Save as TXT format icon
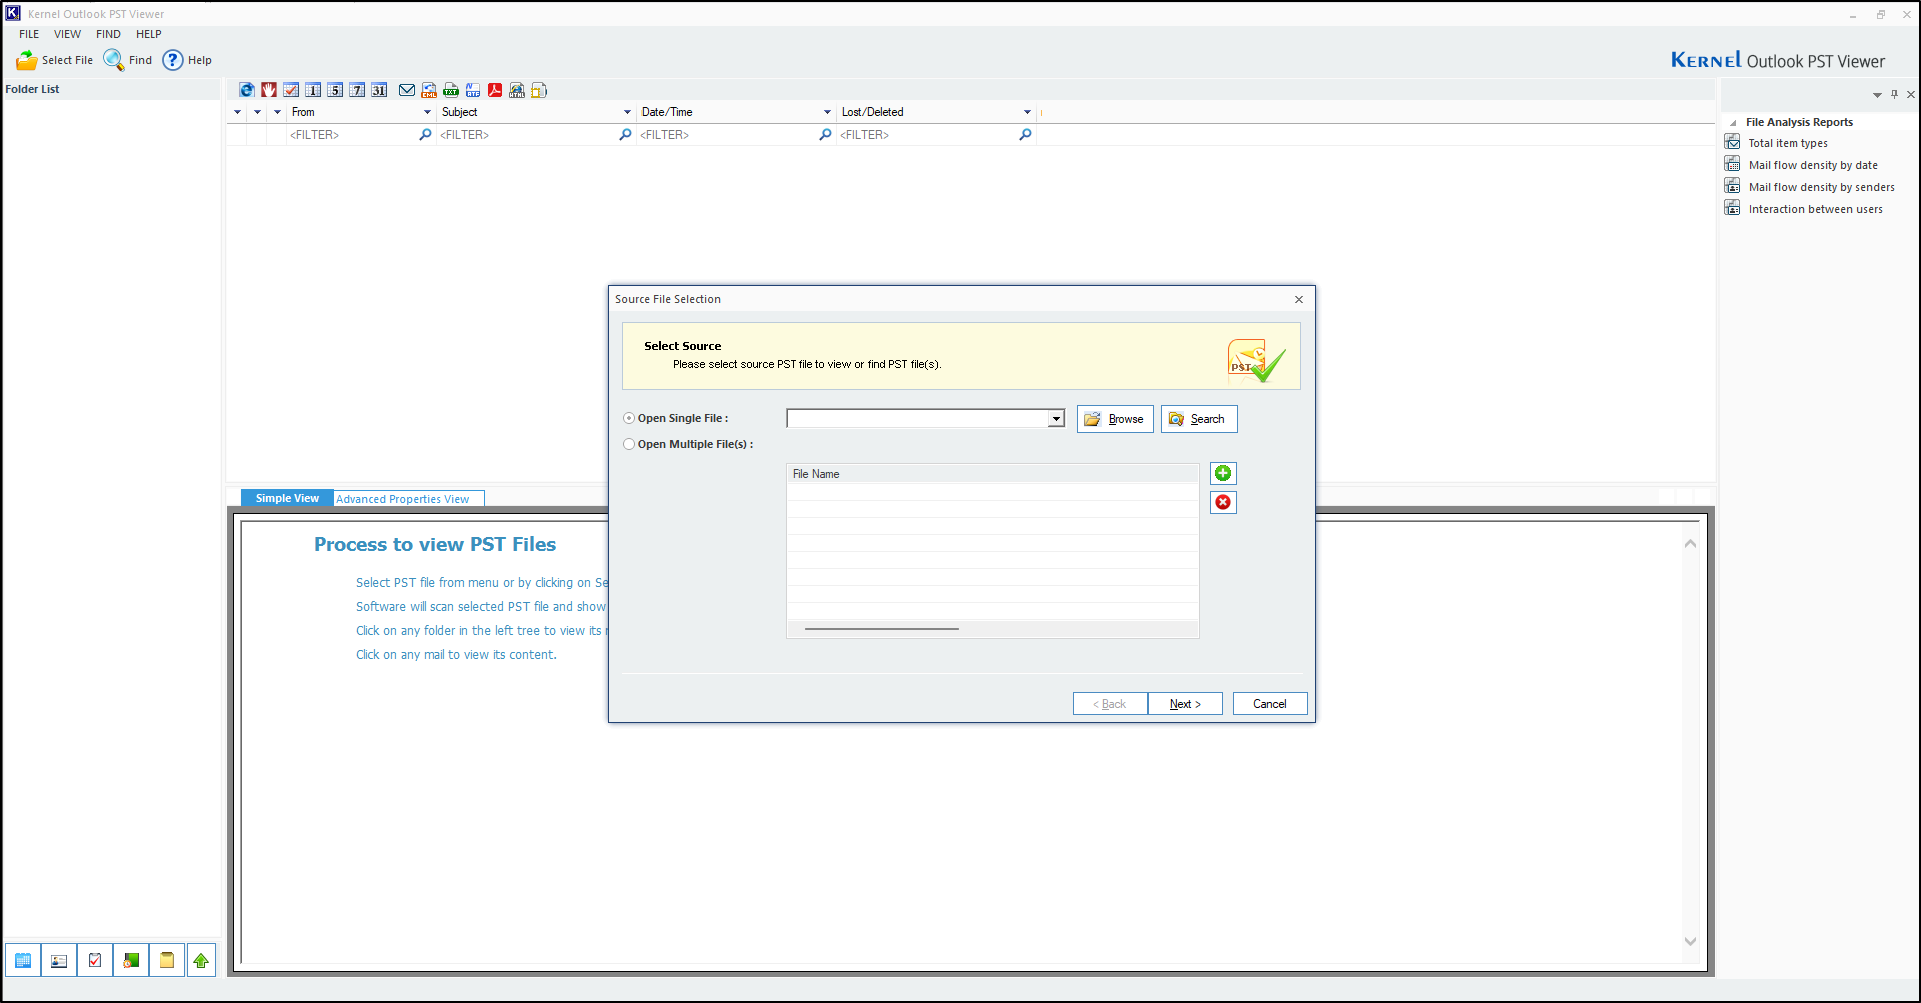 [x=451, y=90]
